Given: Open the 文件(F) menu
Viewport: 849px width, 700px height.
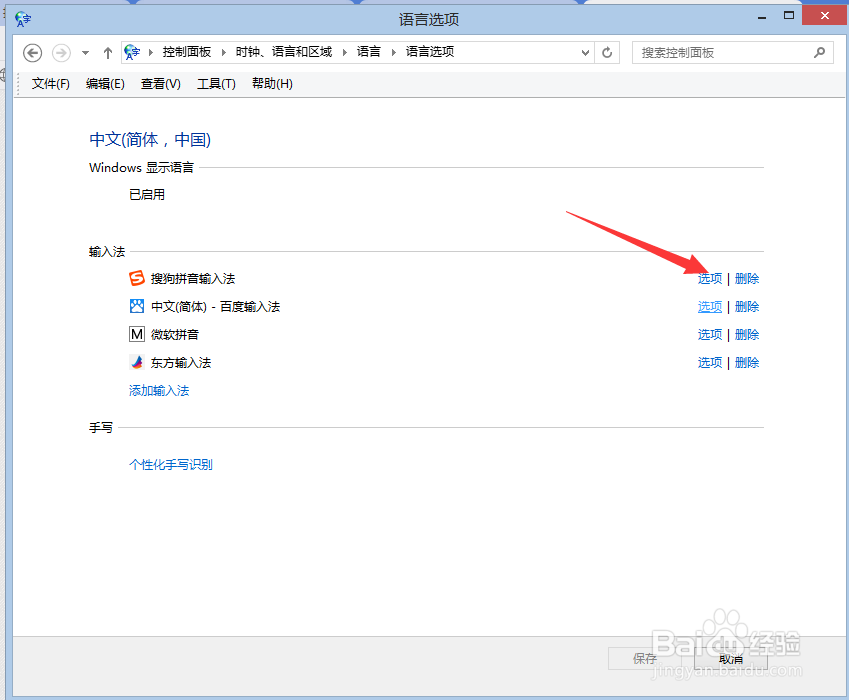Looking at the screenshot, I should (x=50, y=83).
